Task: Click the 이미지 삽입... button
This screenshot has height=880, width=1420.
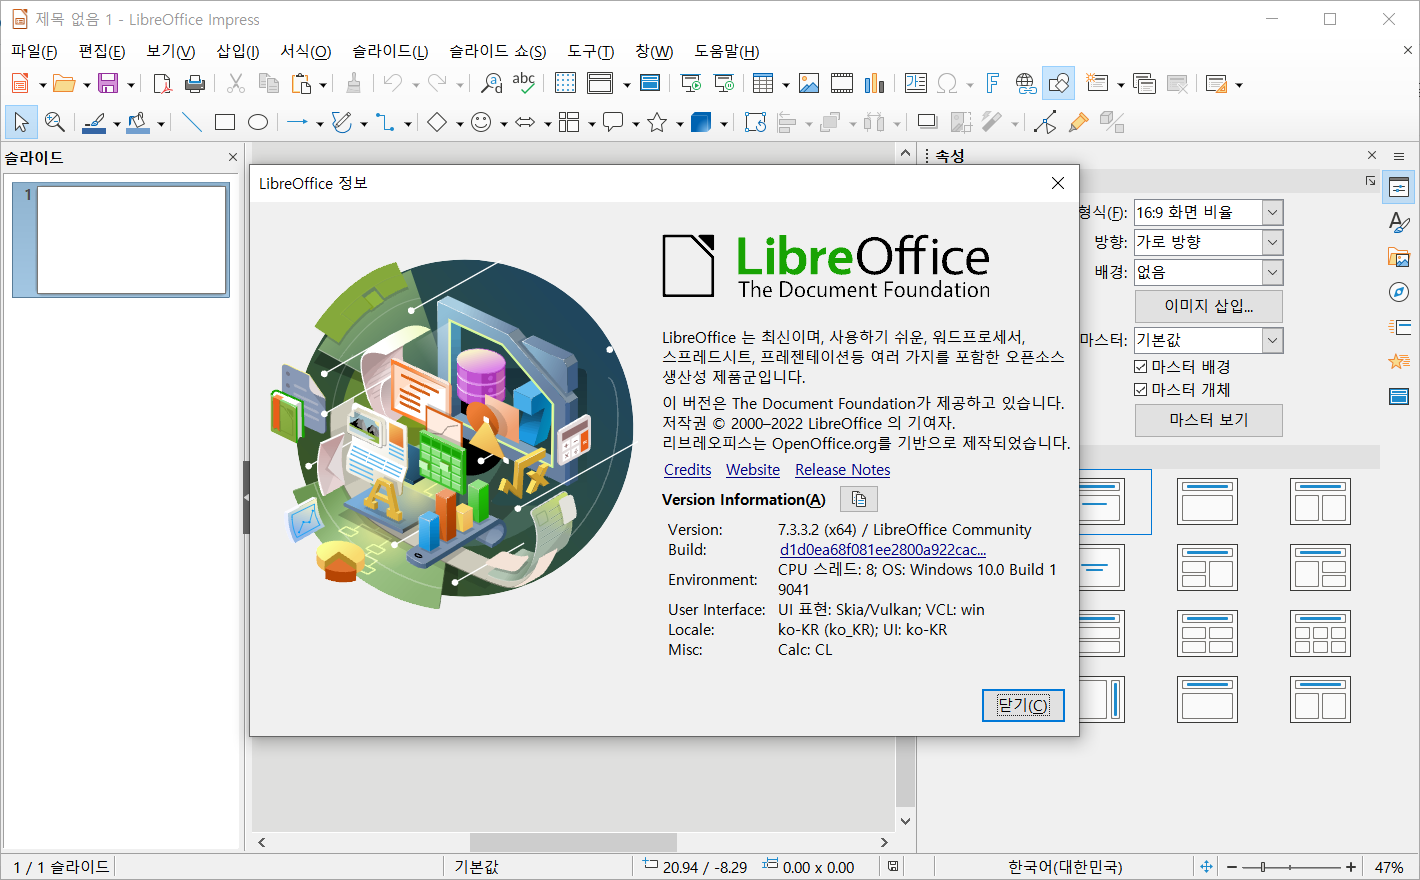Action: [x=1208, y=306]
